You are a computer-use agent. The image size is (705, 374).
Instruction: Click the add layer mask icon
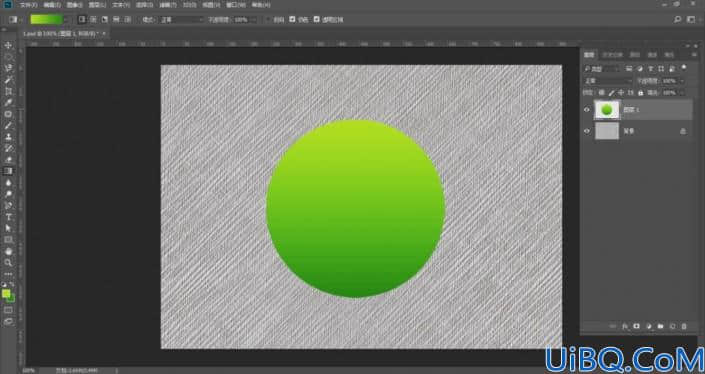pyautogui.click(x=637, y=326)
